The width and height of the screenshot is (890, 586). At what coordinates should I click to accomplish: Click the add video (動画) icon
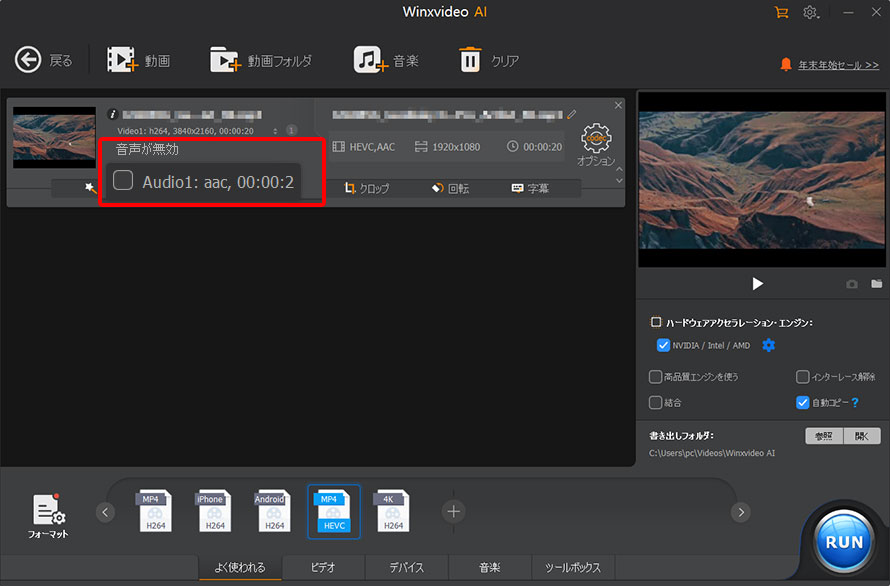tap(124, 60)
